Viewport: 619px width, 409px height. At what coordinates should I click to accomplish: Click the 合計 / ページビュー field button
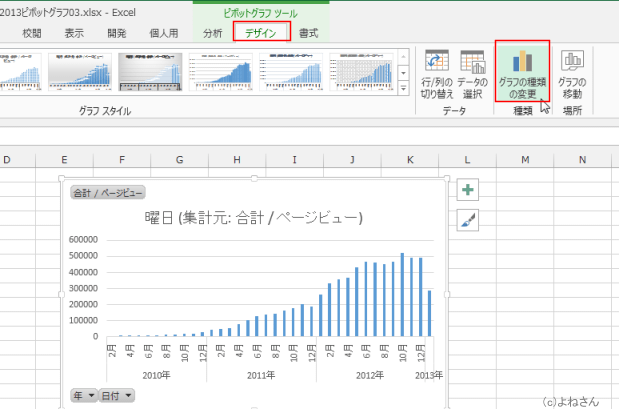(x=108, y=193)
